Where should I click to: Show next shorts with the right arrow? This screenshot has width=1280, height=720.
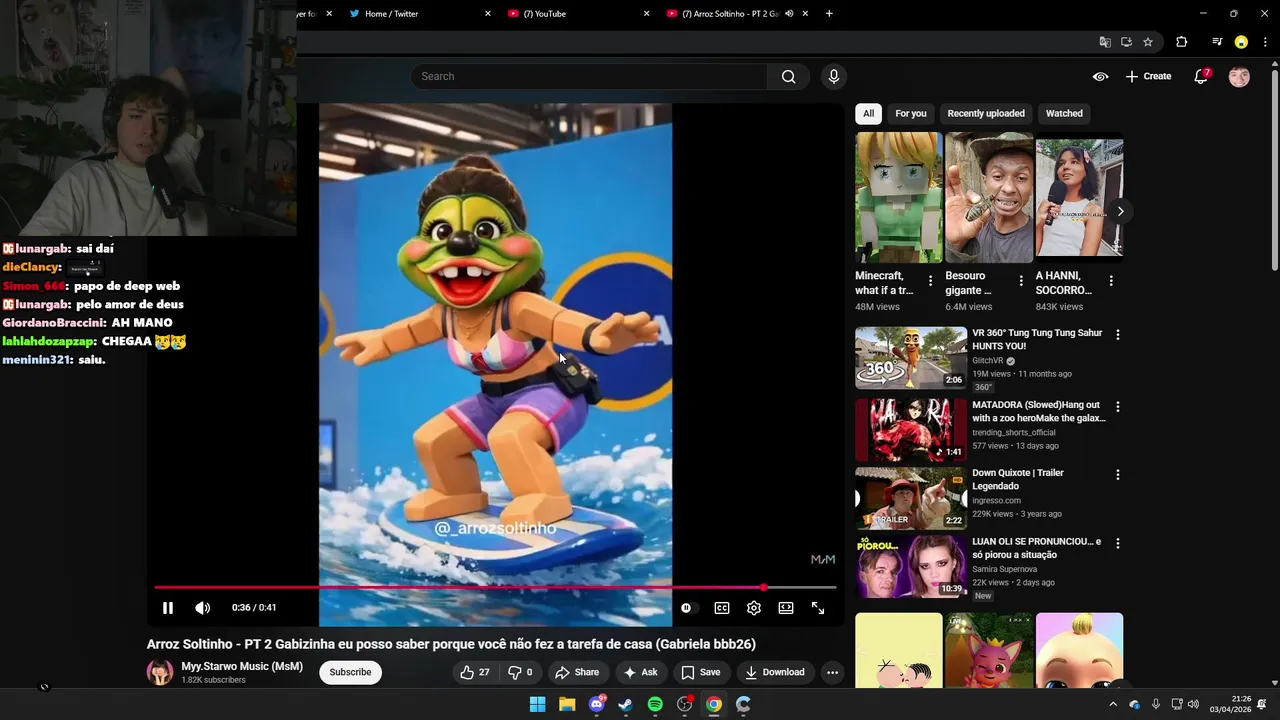coord(1120,211)
